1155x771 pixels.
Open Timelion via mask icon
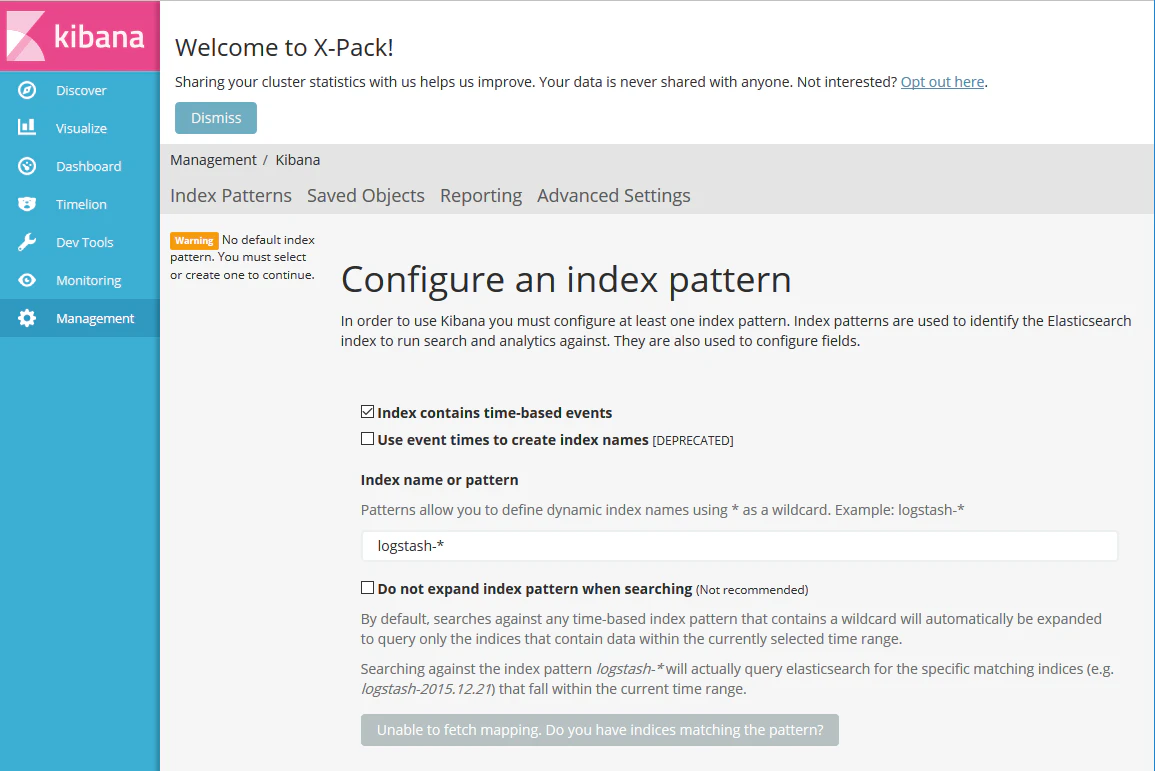click(x=27, y=204)
